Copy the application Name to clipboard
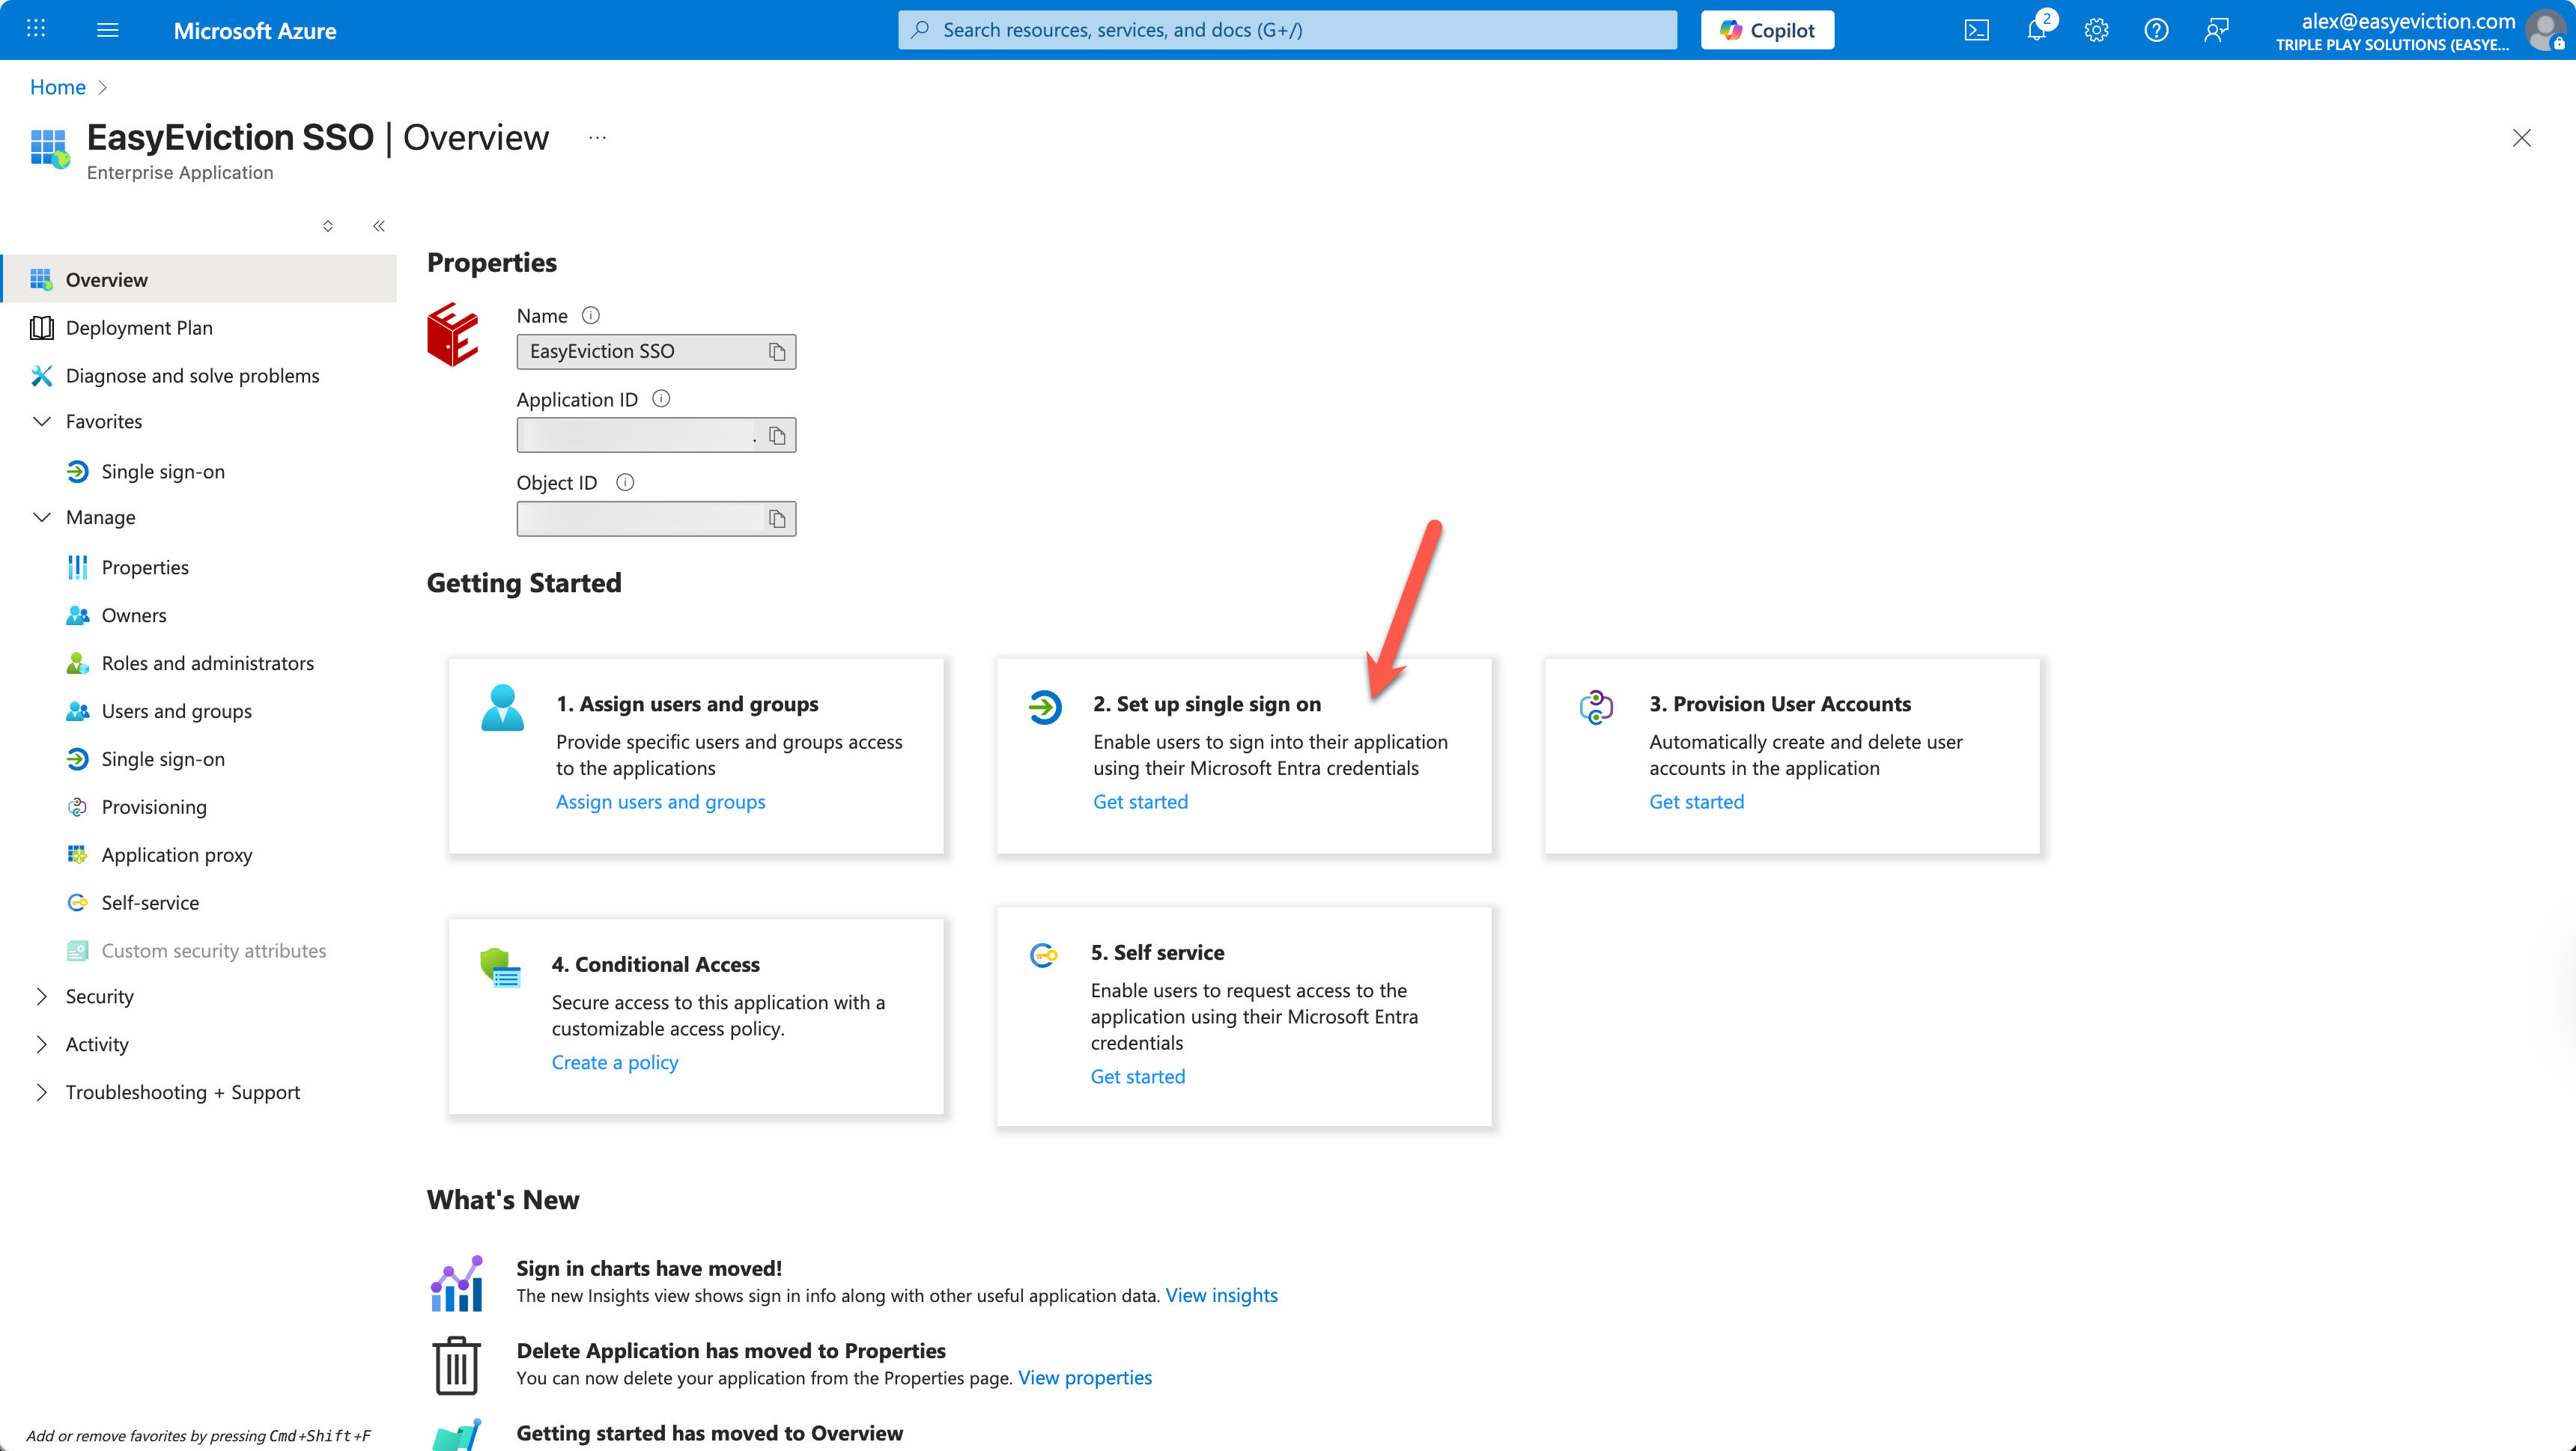This screenshot has height=1451, width=2576. tap(776, 352)
